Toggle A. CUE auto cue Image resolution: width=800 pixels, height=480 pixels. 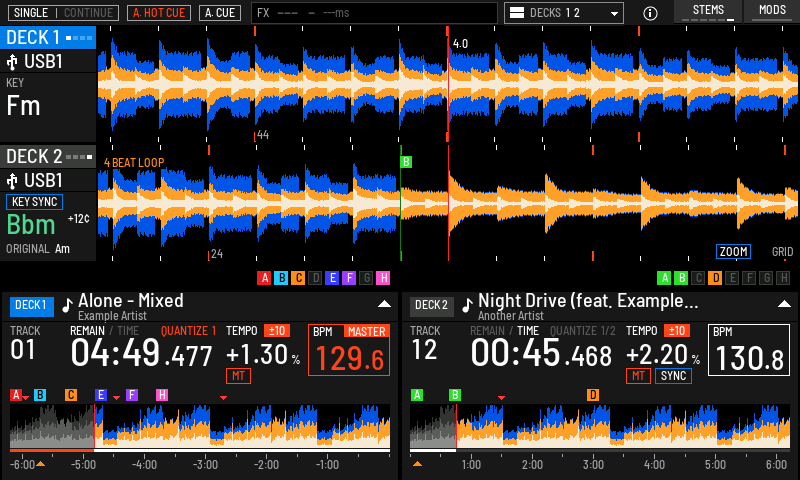click(220, 13)
